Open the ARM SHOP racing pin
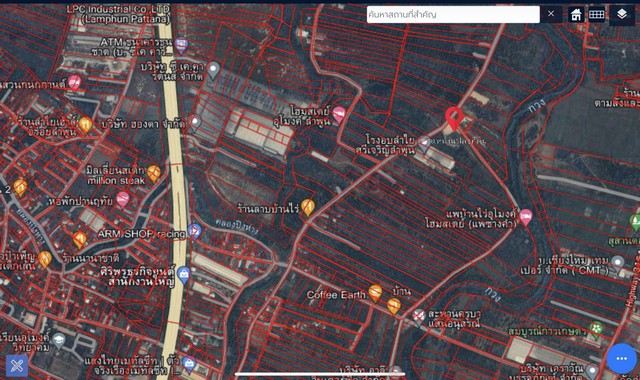The image size is (640, 380). (195, 231)
